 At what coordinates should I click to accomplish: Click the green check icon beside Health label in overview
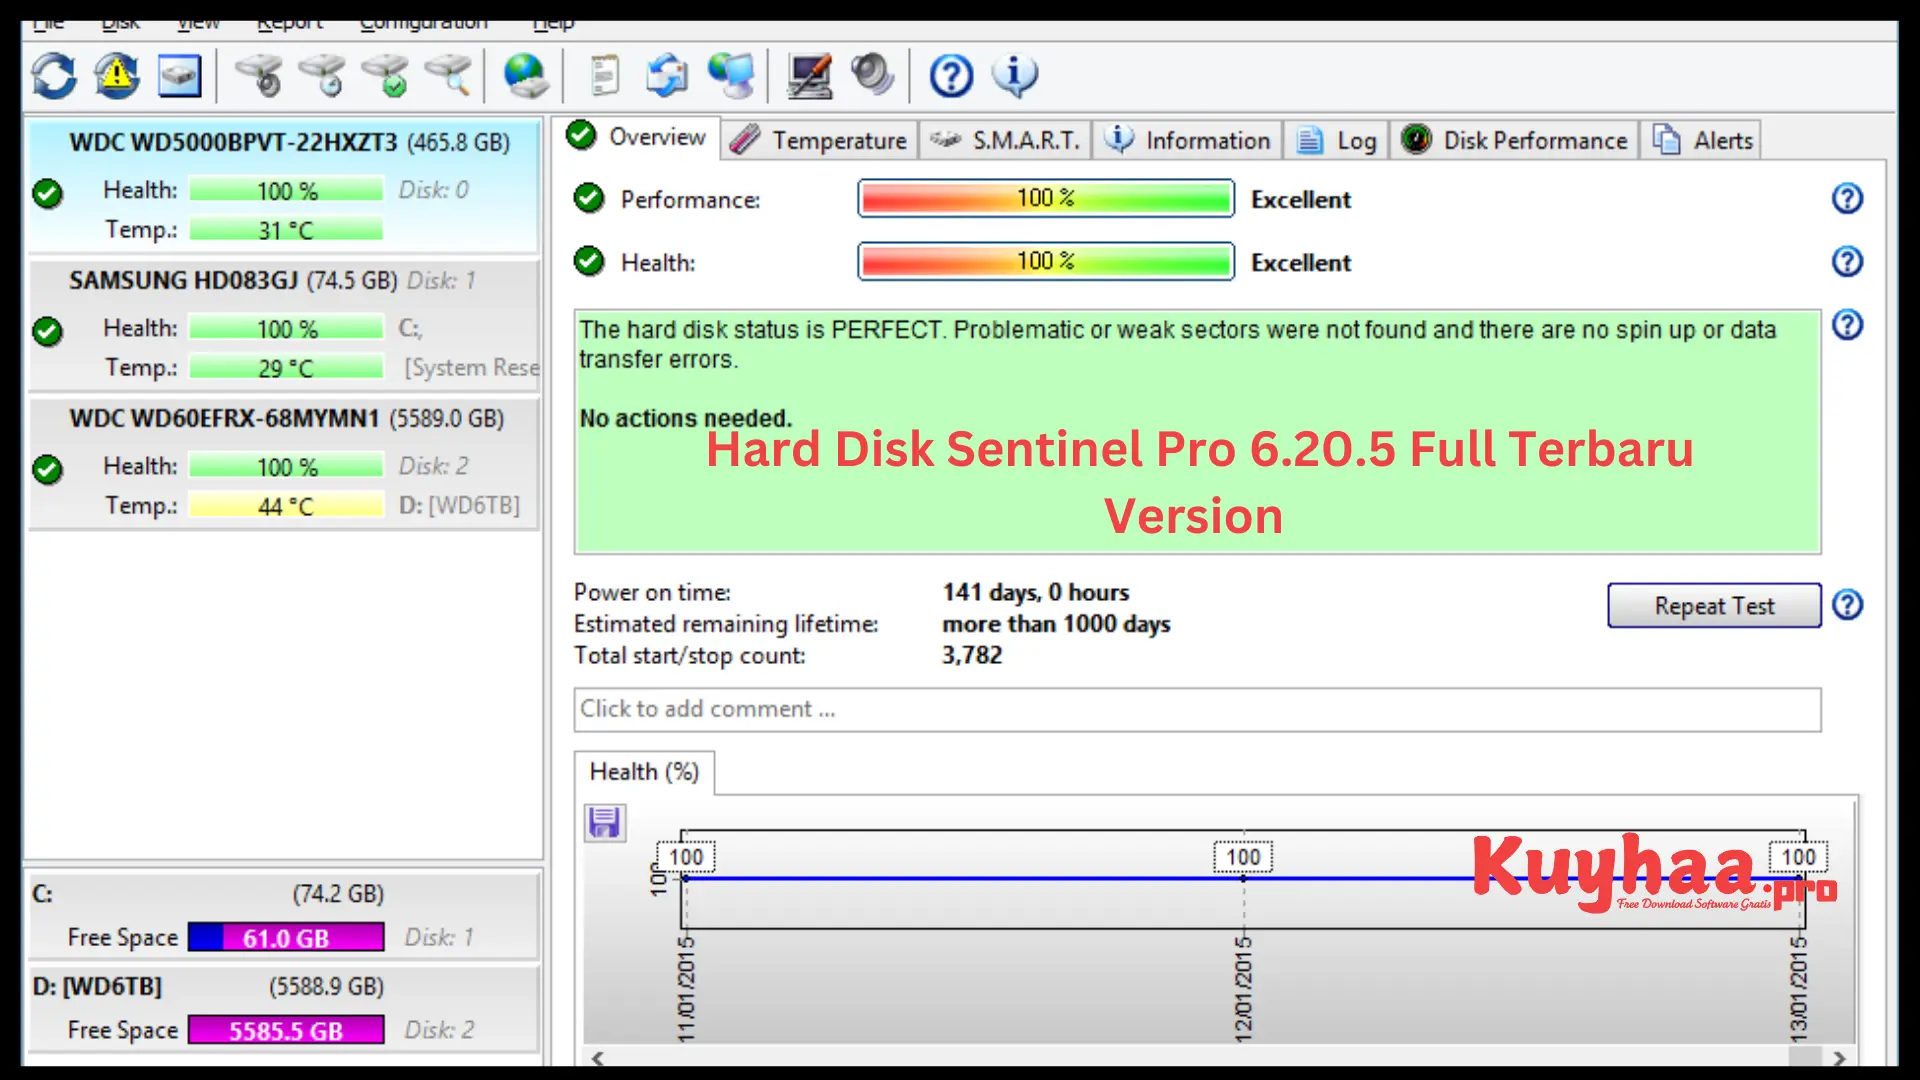589,262
